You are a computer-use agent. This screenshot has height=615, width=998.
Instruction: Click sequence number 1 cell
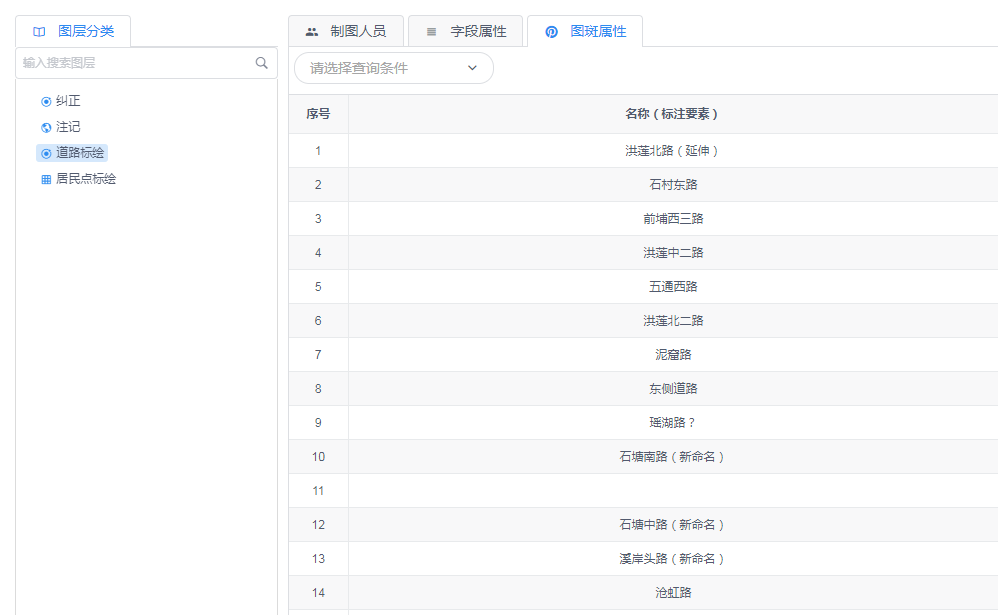(x=318, y=151)
